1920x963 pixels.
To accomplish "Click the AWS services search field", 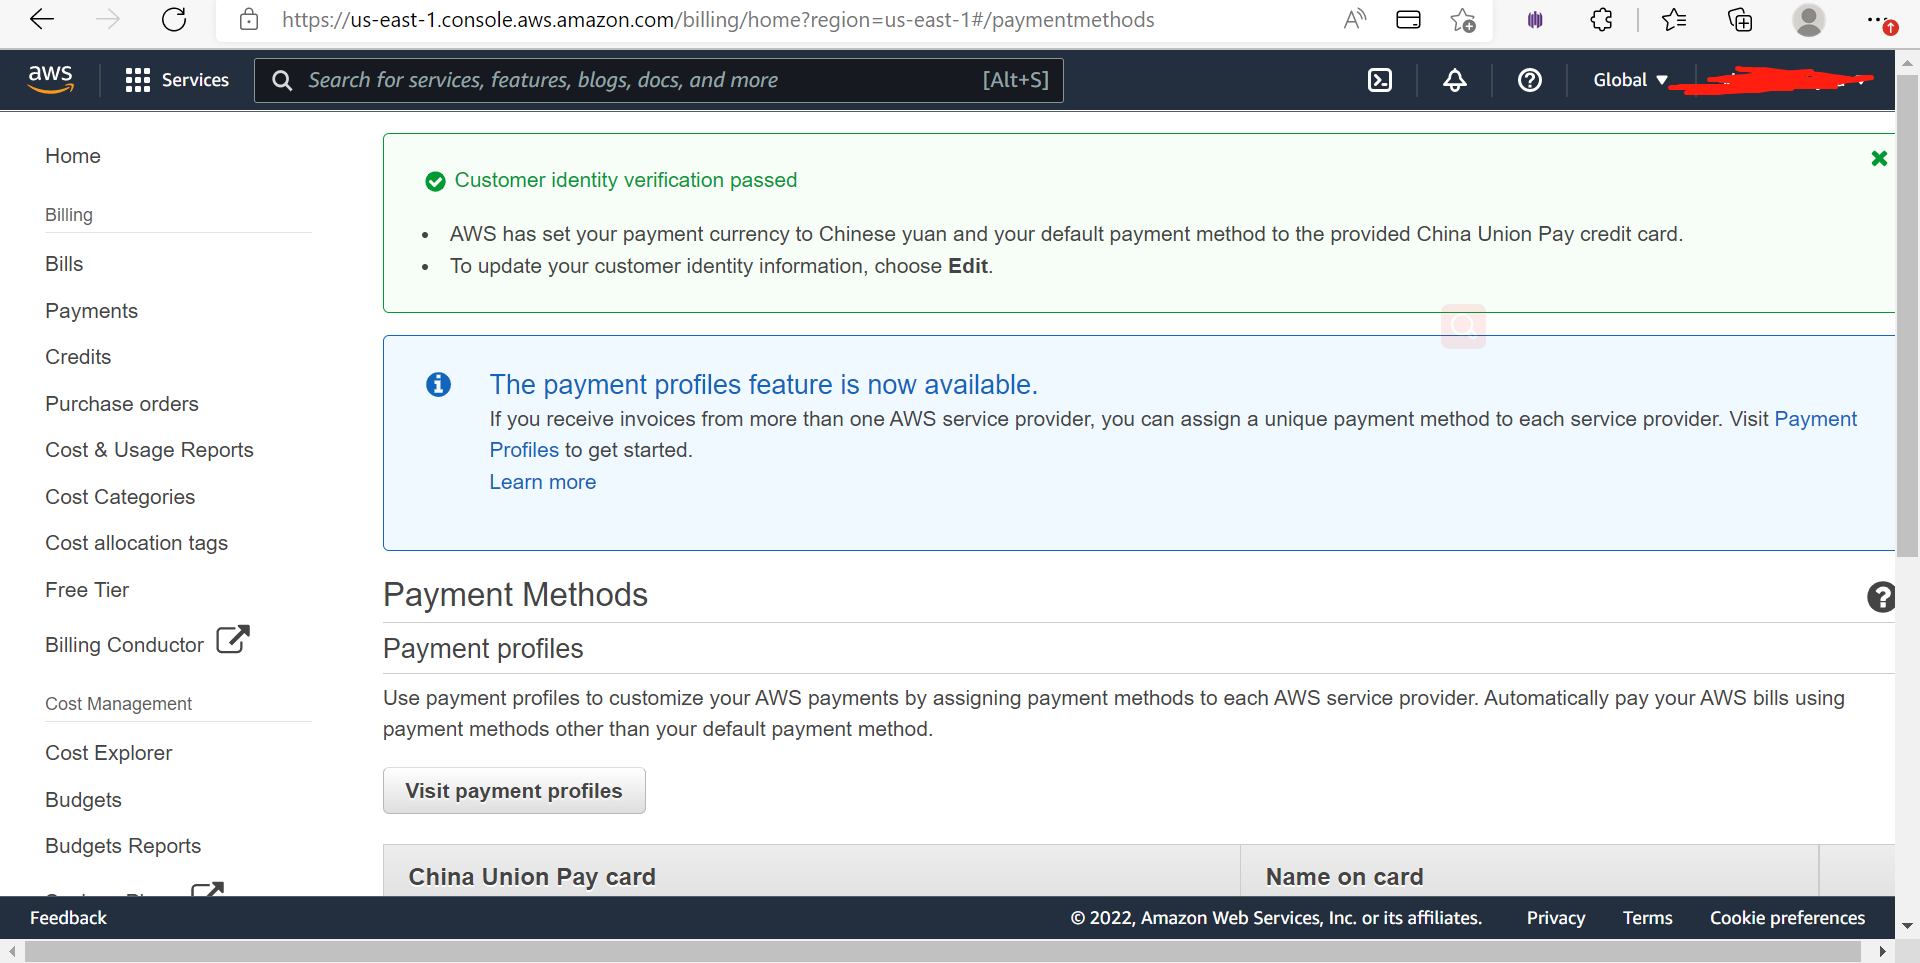I will pyautogui.click(x=659, y=80).
